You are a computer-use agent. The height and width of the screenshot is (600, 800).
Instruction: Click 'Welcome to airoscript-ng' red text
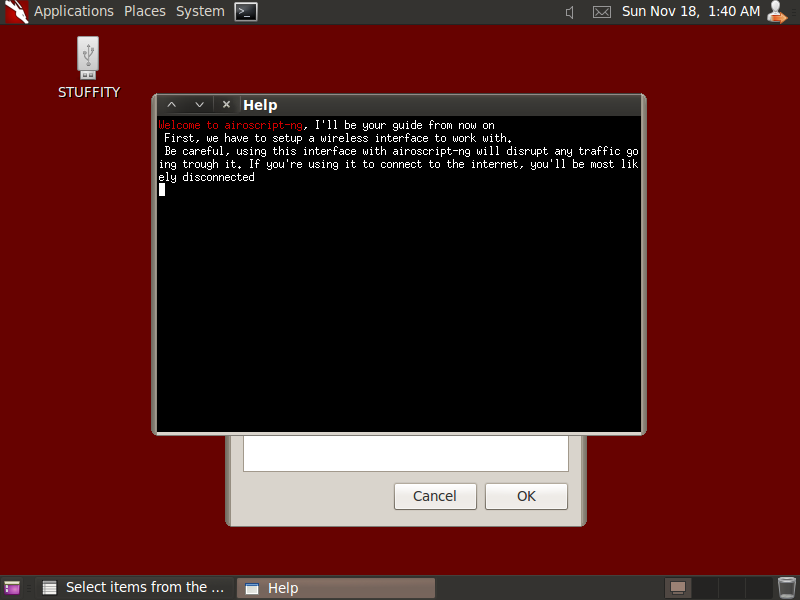231,125
